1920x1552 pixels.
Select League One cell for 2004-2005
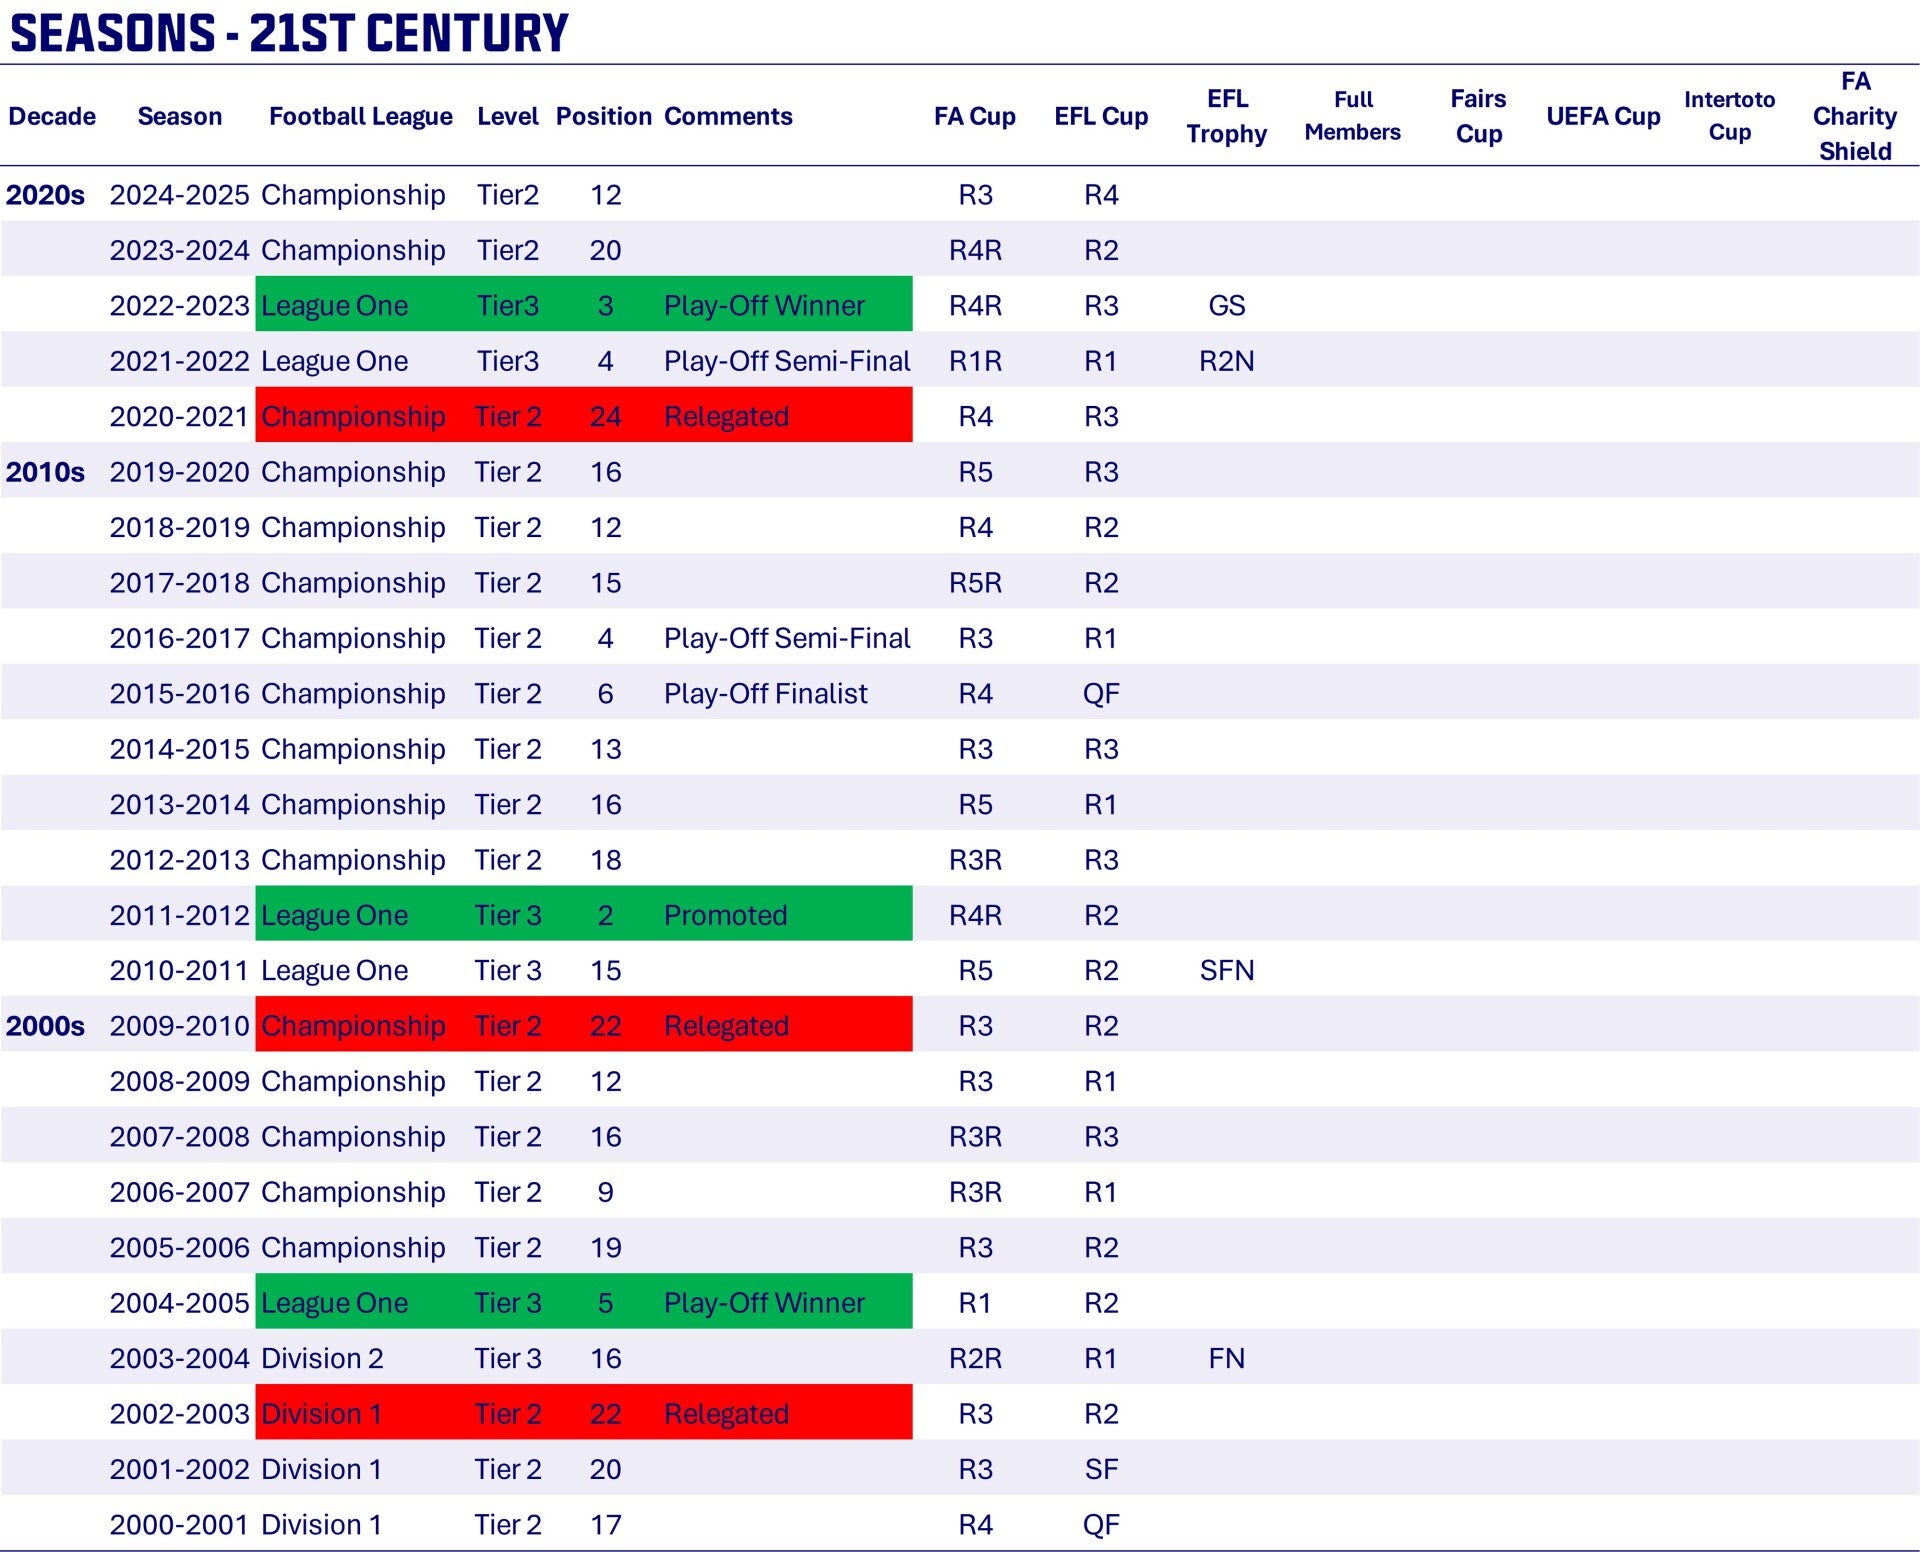[335, 1302]
